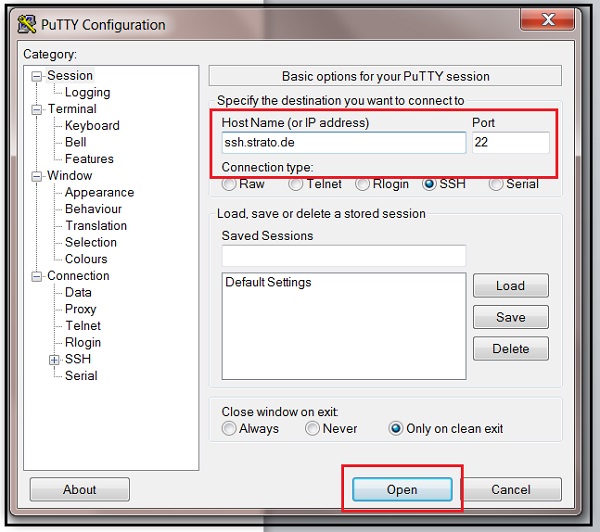Select Default Settings in session list

tap(268, 282)
